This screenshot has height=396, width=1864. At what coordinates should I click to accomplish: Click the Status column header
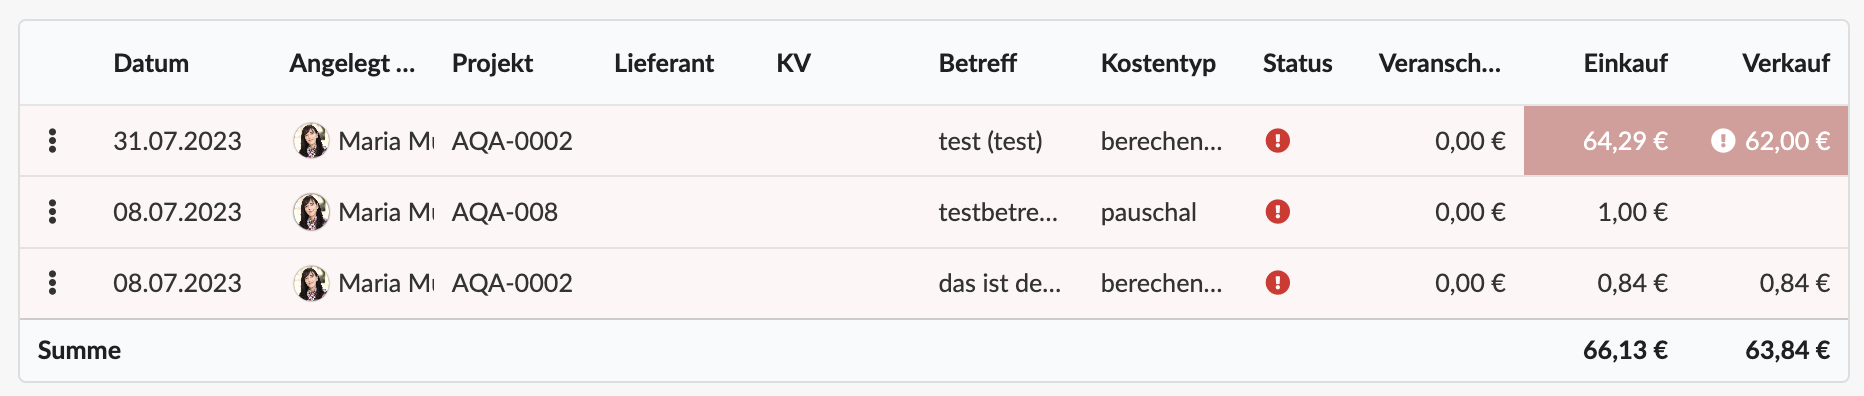click(1297, 63)
